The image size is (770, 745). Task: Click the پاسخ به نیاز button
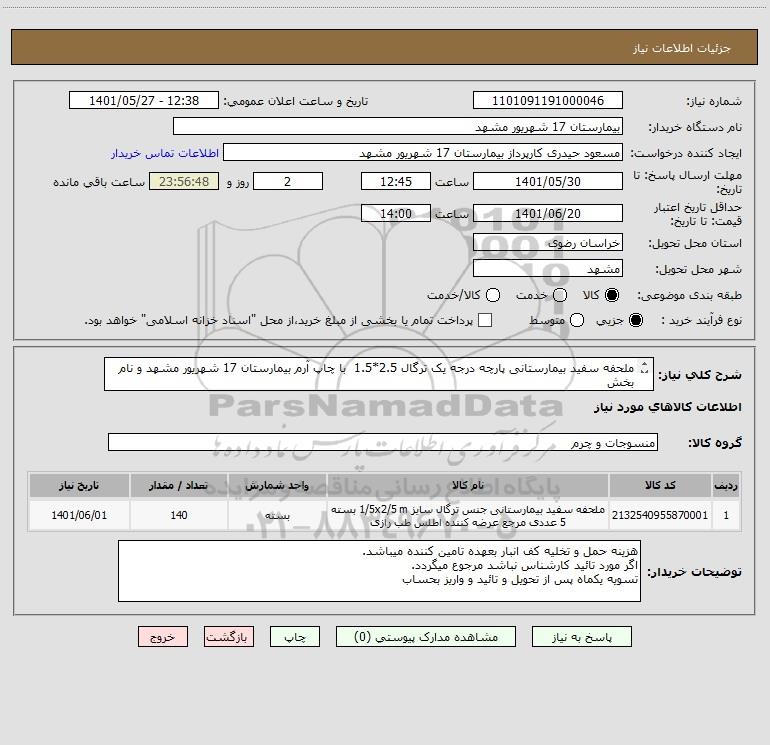coord(581,637)
